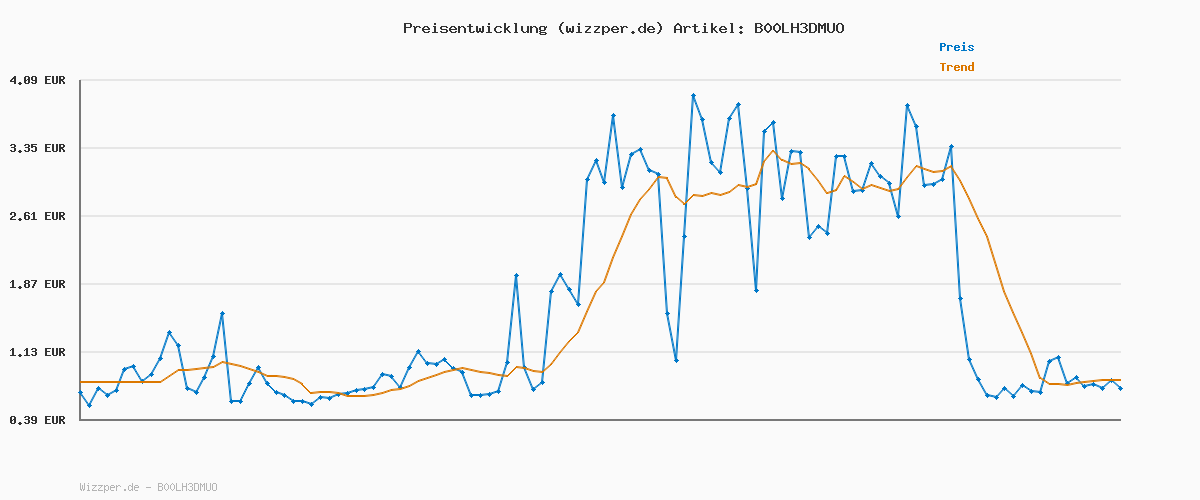
Task: Click the blue Preis legend label
Action: (956, 47)
